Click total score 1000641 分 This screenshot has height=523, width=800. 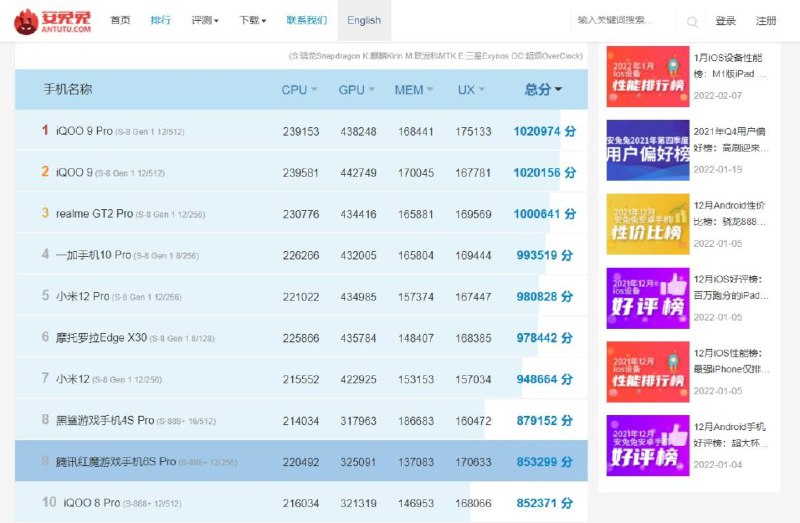click(x=544, y=214)
